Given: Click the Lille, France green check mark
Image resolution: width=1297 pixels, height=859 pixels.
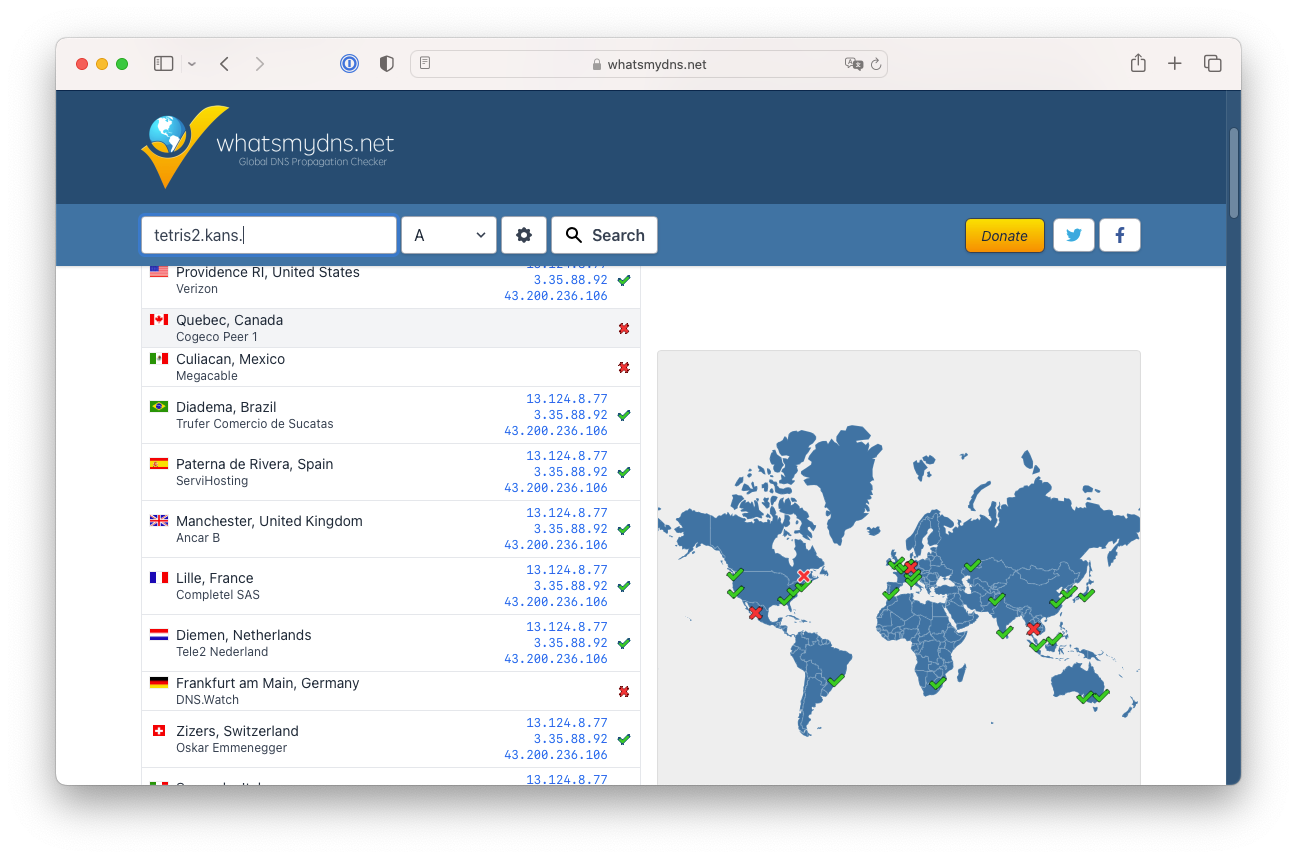Looking at the screenshot, I should (x=624, y=586).
